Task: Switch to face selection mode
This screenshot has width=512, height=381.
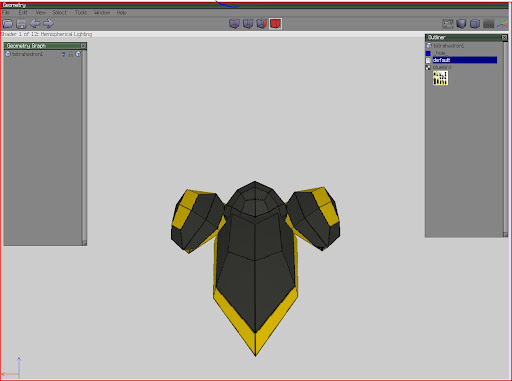Action: pyautogui.click(x=262, y=24)
